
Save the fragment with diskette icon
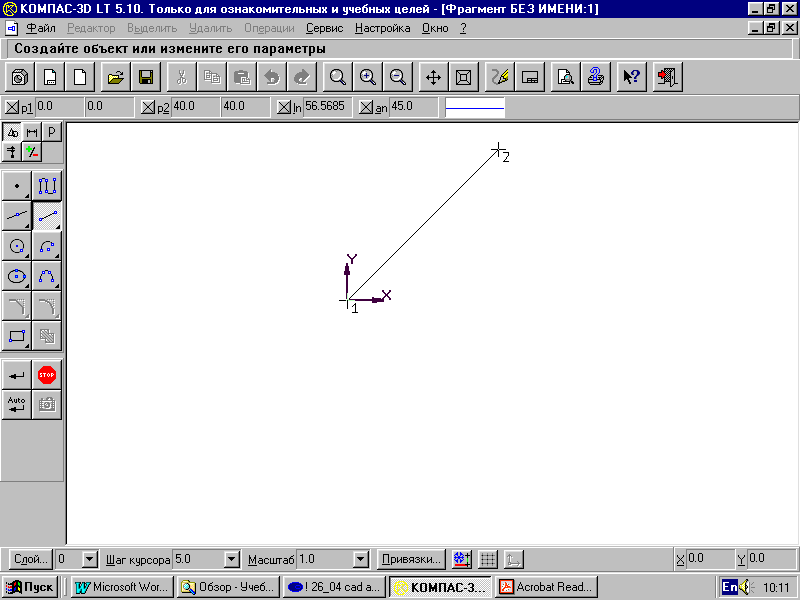(145, 77)
